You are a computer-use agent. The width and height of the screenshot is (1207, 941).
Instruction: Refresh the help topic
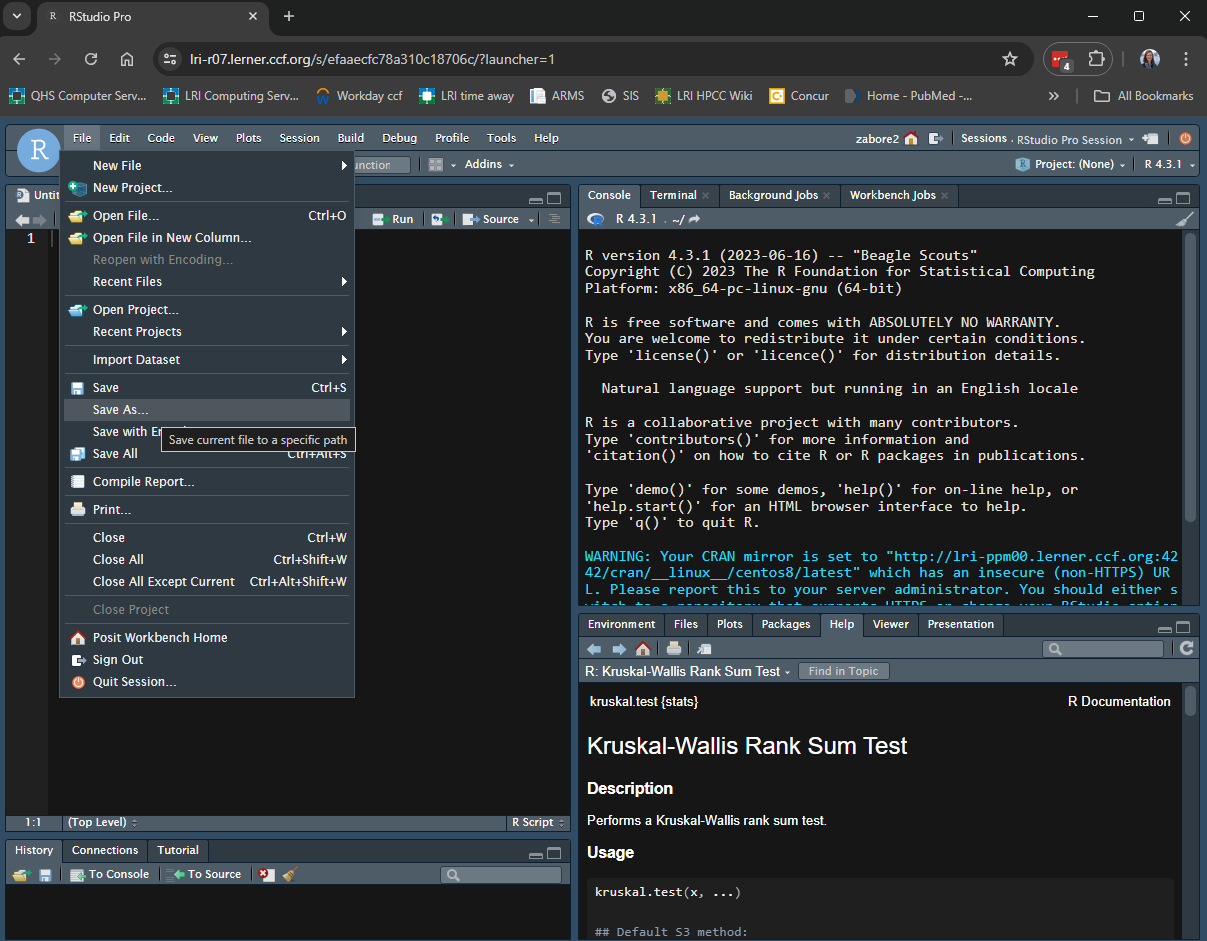tap(1187, 649)
